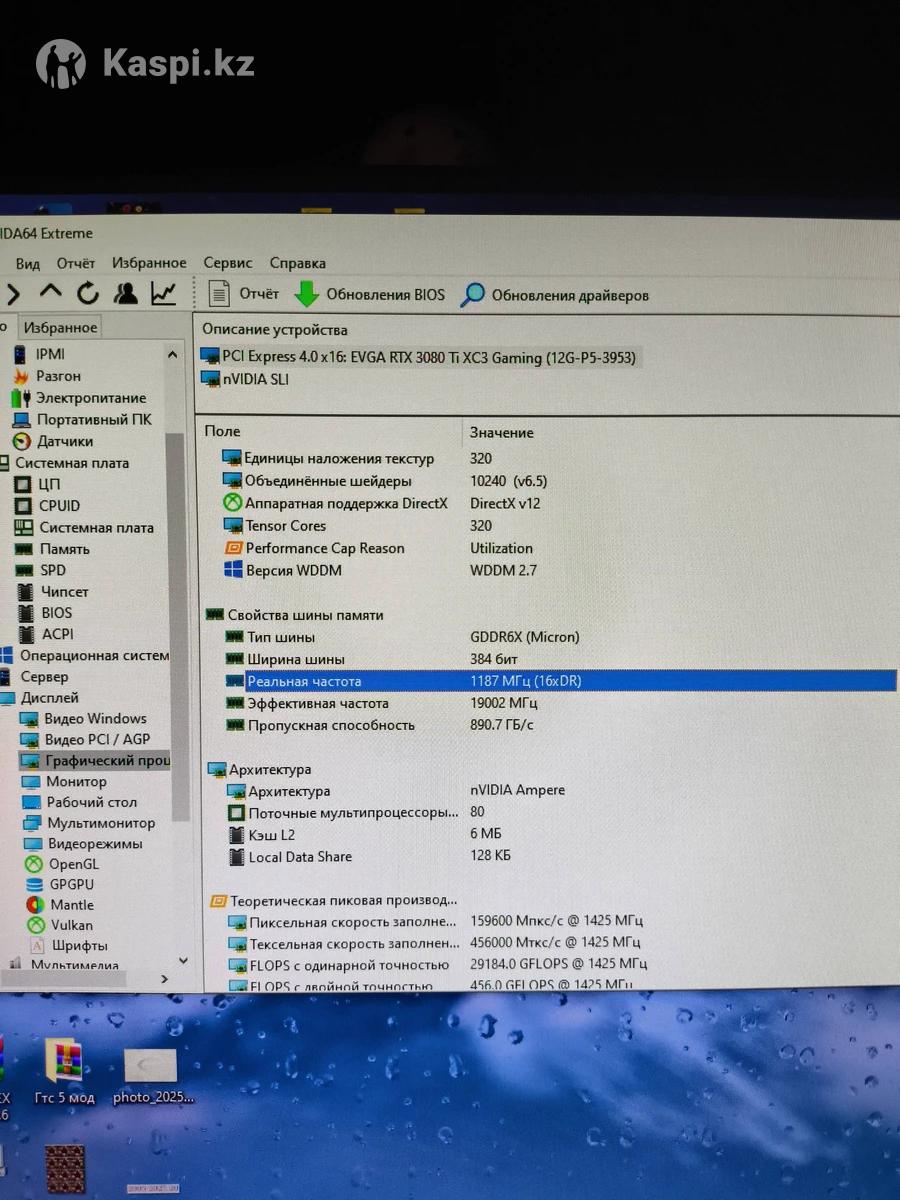
Task: Click the refresh arrow toolbar icon
Action: 88,294
